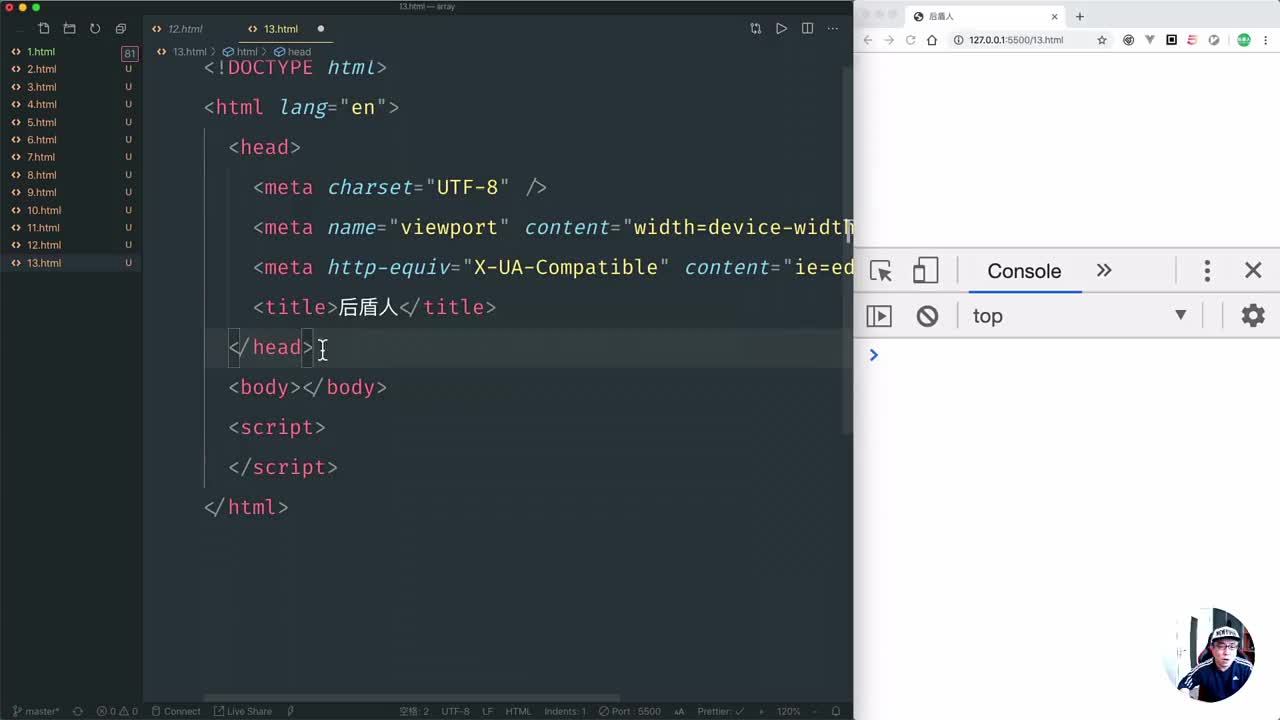
Task: Open DevTools customize three-dot menu
Action: coord(1207,271)
